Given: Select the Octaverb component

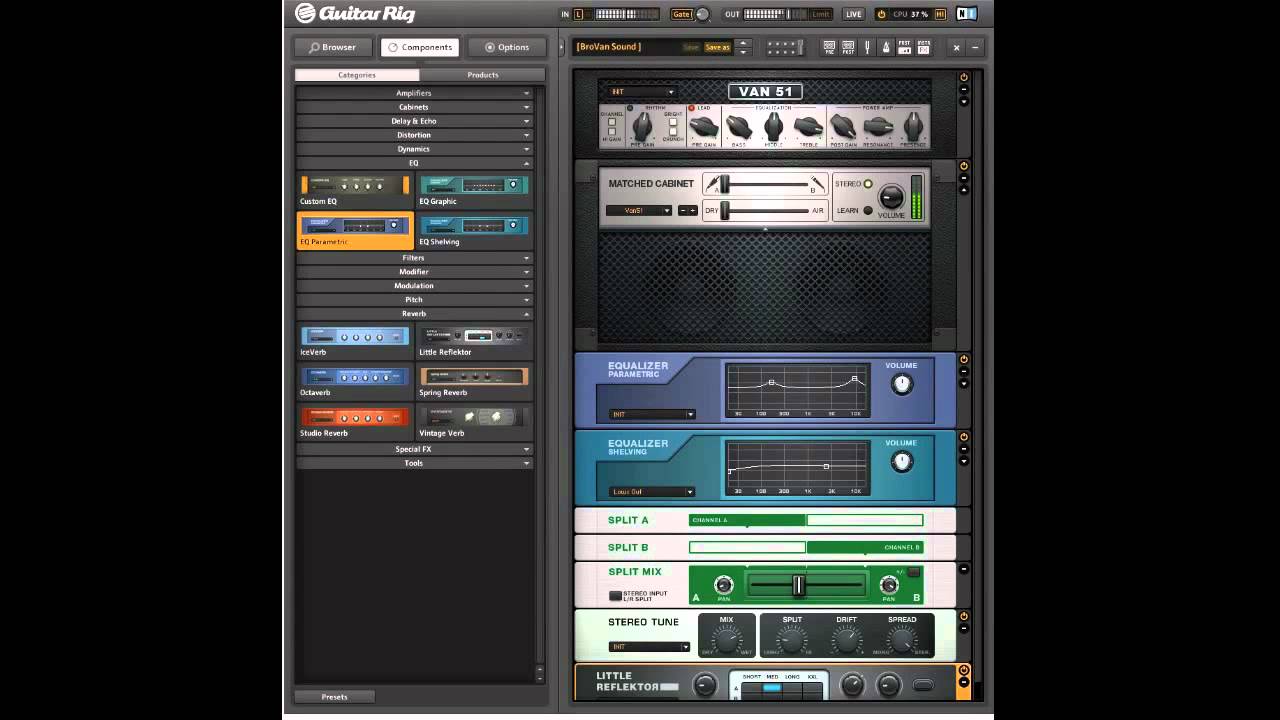Looking at the screenshot, I should point(355,382).
